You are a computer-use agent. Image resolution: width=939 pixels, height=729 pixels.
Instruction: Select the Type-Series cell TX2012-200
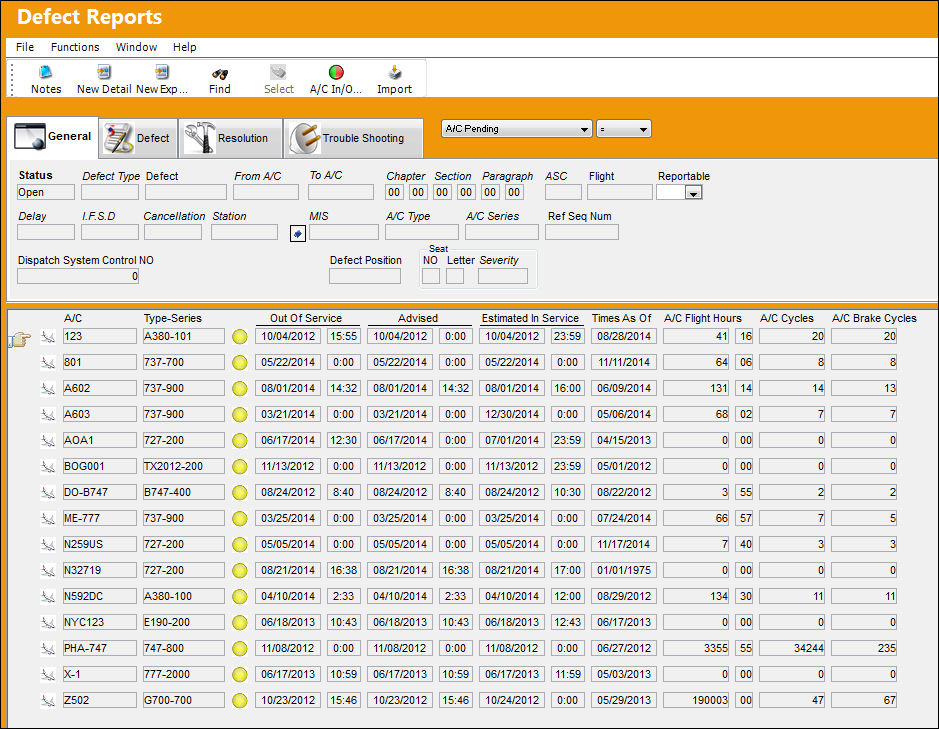183,466
